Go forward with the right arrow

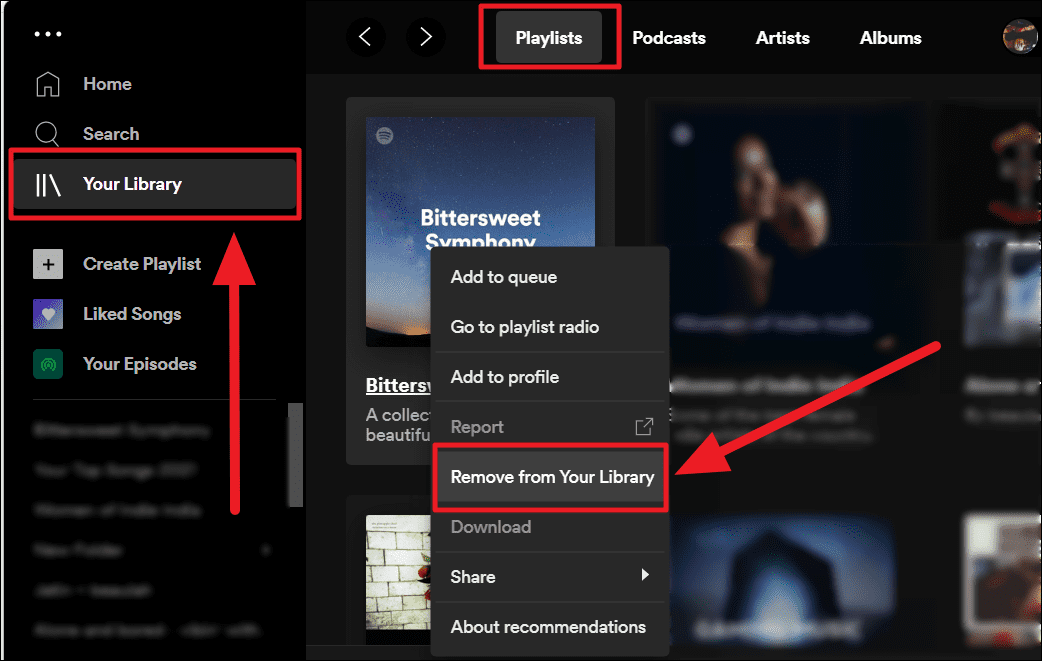click(425, 37)
